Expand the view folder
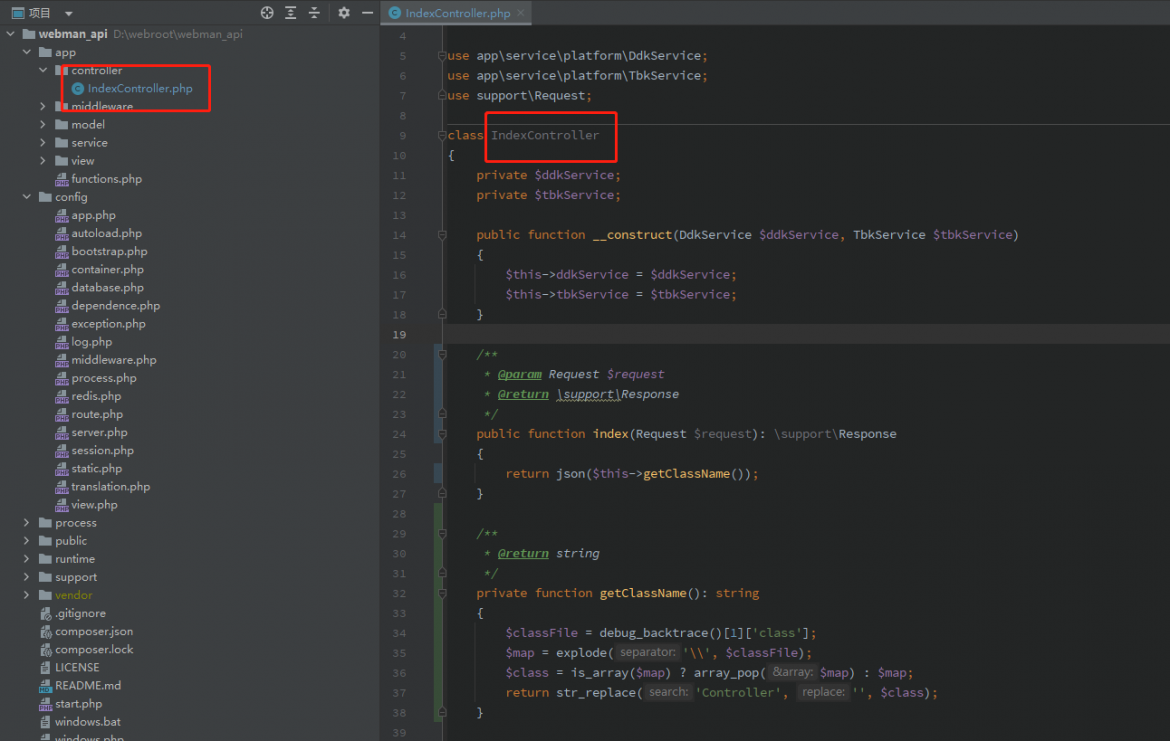The height and width of the screenshot is (741, 1170). click(x=43, y=160)
